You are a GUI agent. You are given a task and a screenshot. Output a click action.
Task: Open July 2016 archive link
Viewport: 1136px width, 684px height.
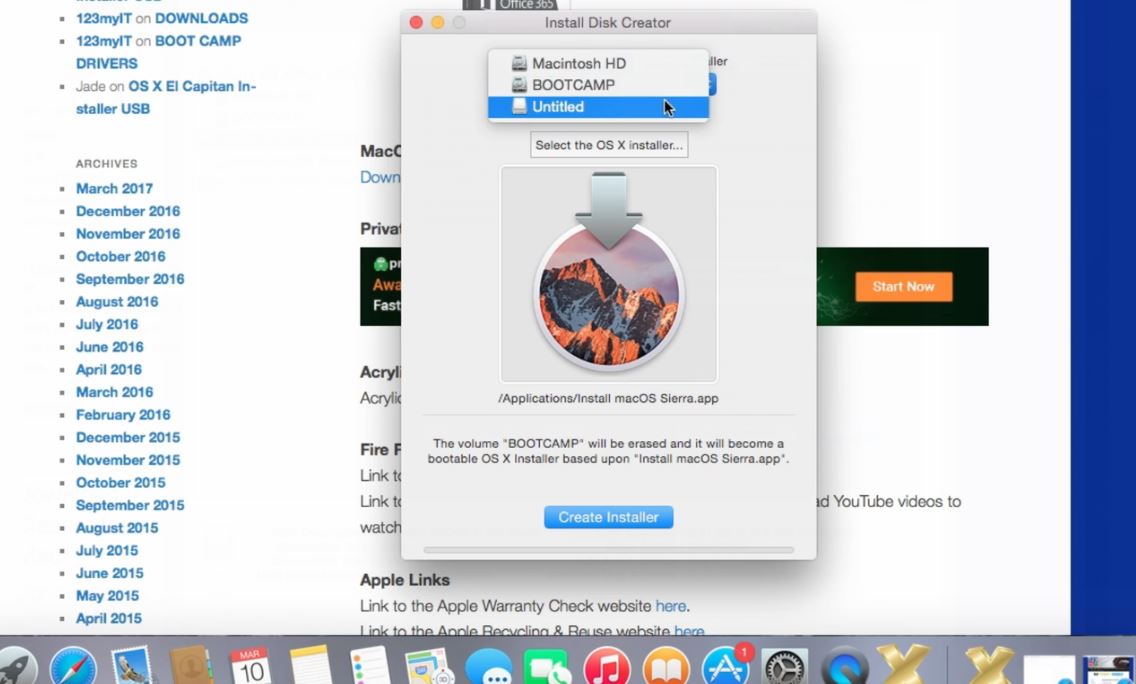[x=107, y=324]
